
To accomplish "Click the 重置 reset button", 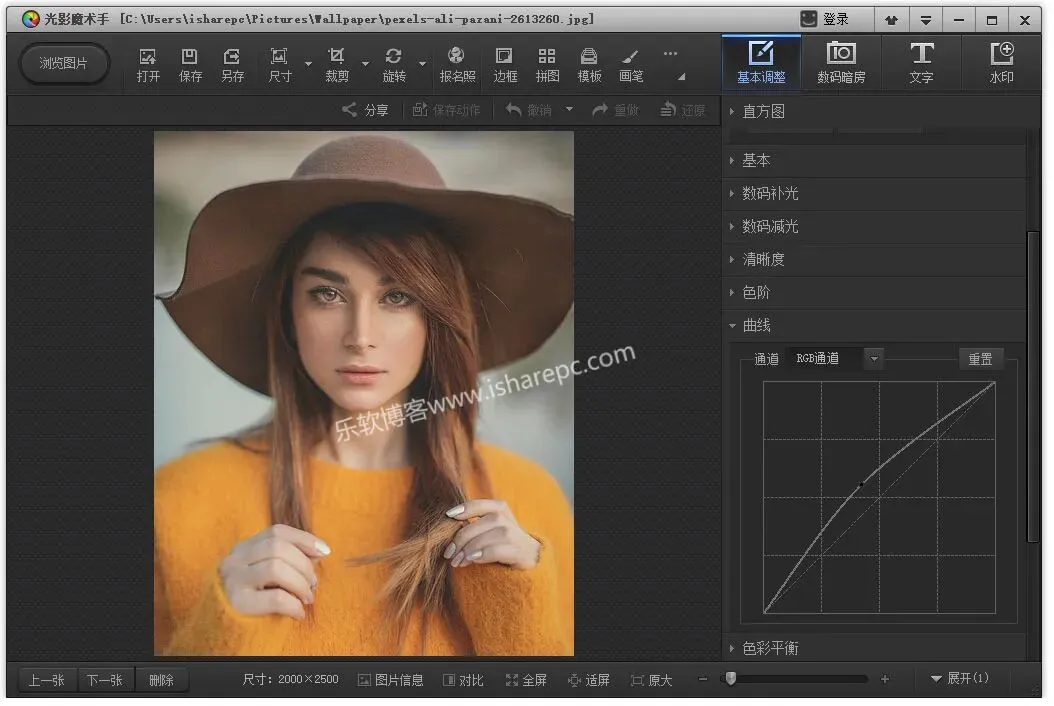I will pyautogui.click(x=980, y=359).
